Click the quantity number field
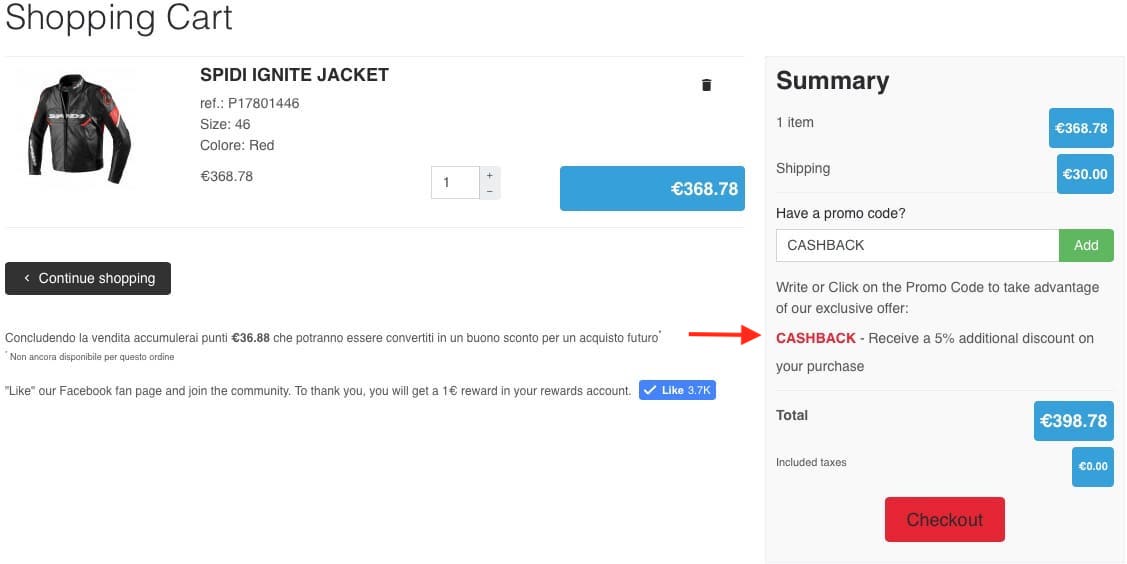 pyautogui.click(x=455, y=183)
